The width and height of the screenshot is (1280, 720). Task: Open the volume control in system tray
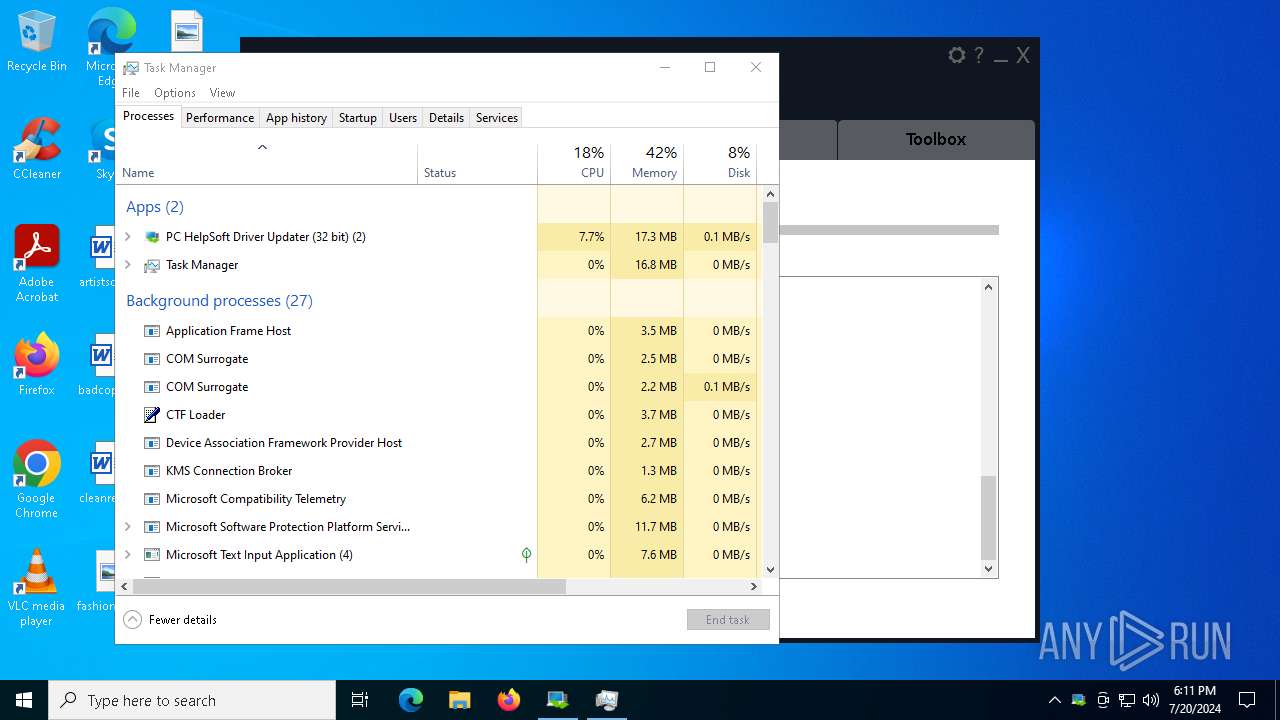coord(1151,700)
